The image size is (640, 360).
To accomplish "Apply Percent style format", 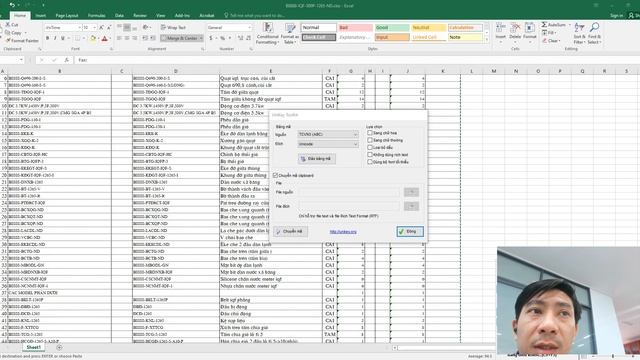I will 222,38.
